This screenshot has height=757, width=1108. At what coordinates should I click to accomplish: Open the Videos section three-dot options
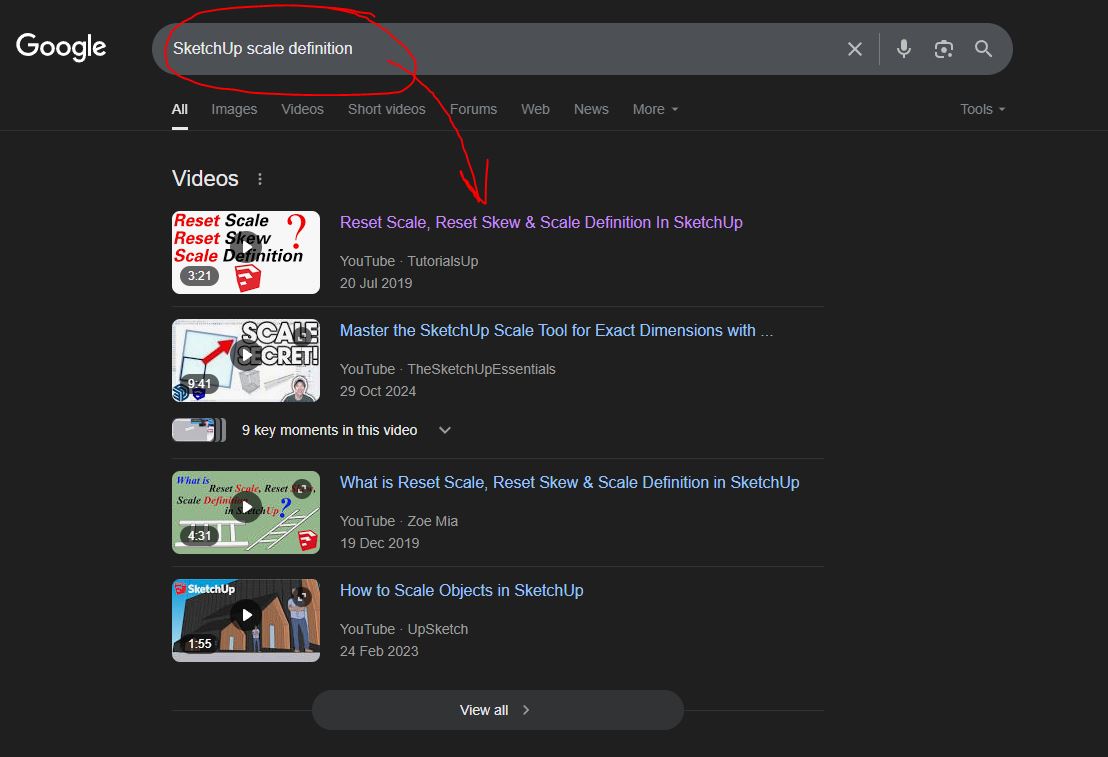(260, 179)
